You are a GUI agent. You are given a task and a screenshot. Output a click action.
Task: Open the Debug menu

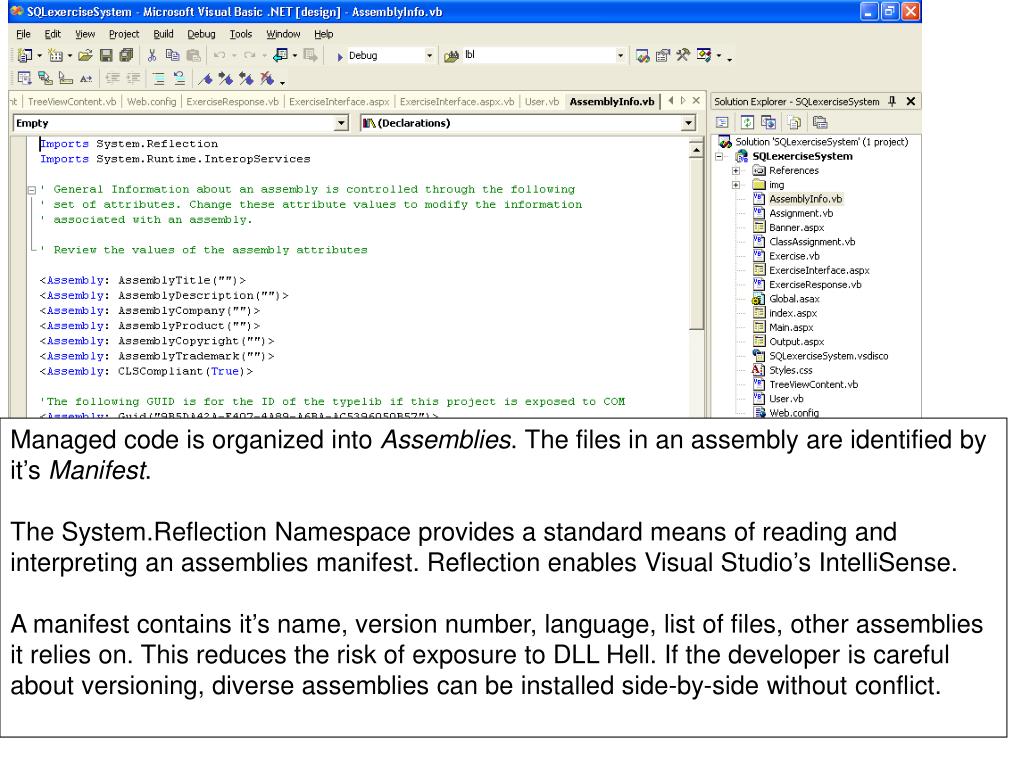[201, 34]
